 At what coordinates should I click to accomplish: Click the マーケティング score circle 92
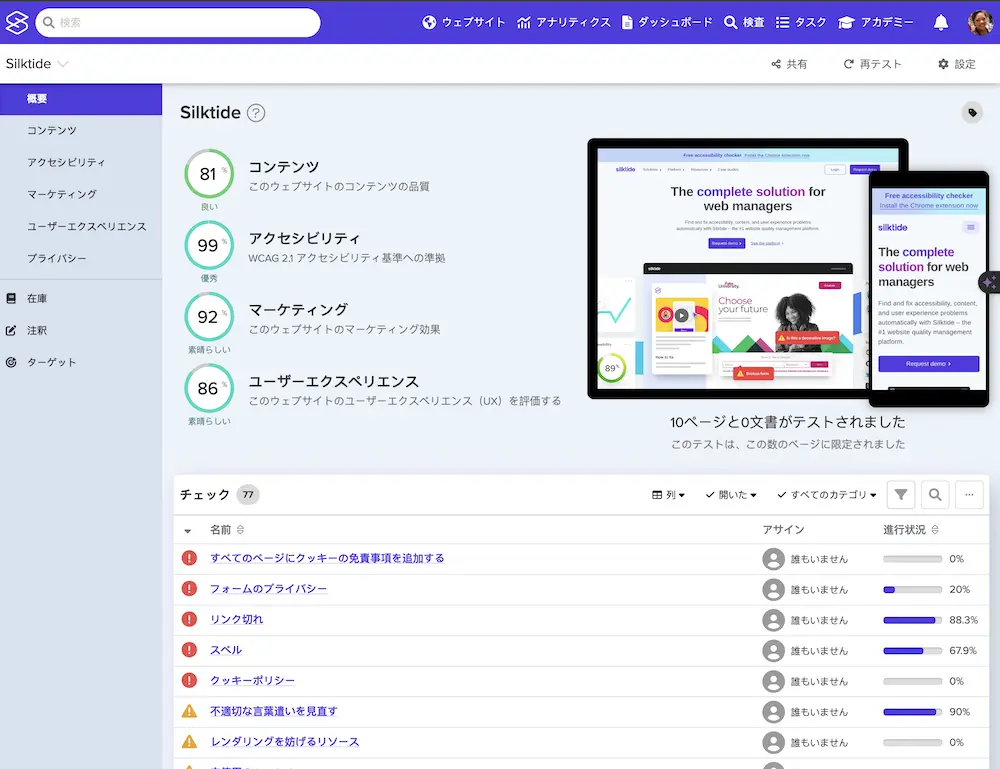click(x=209, y=316)
